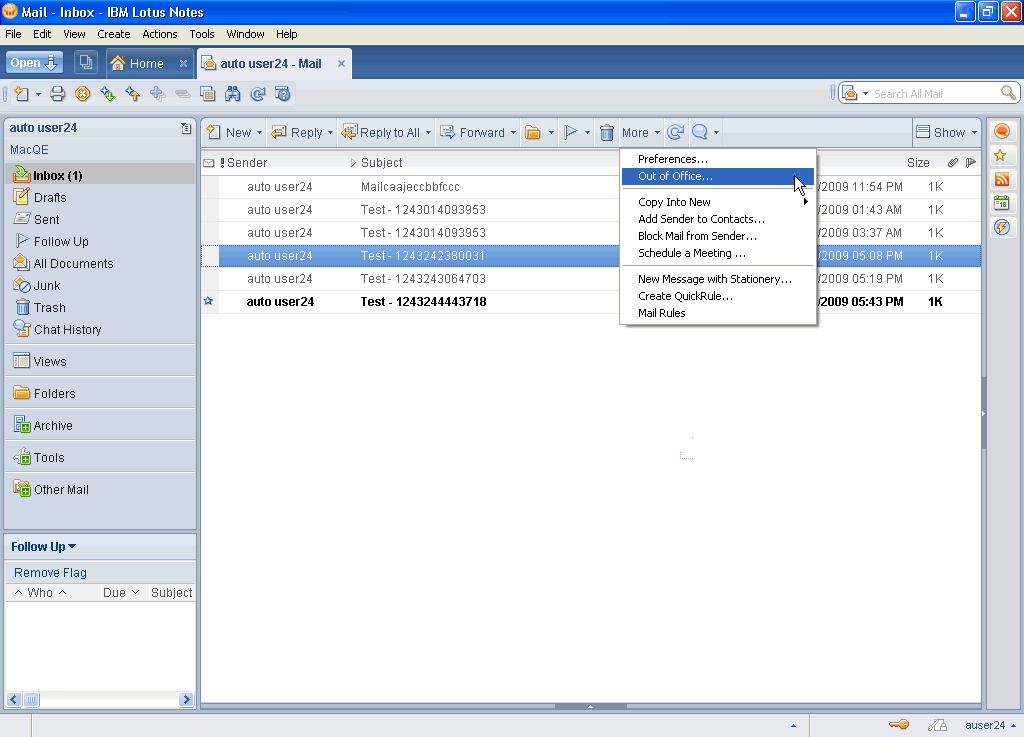
Task: Switch to the Home tab
Action: point(146,63)
